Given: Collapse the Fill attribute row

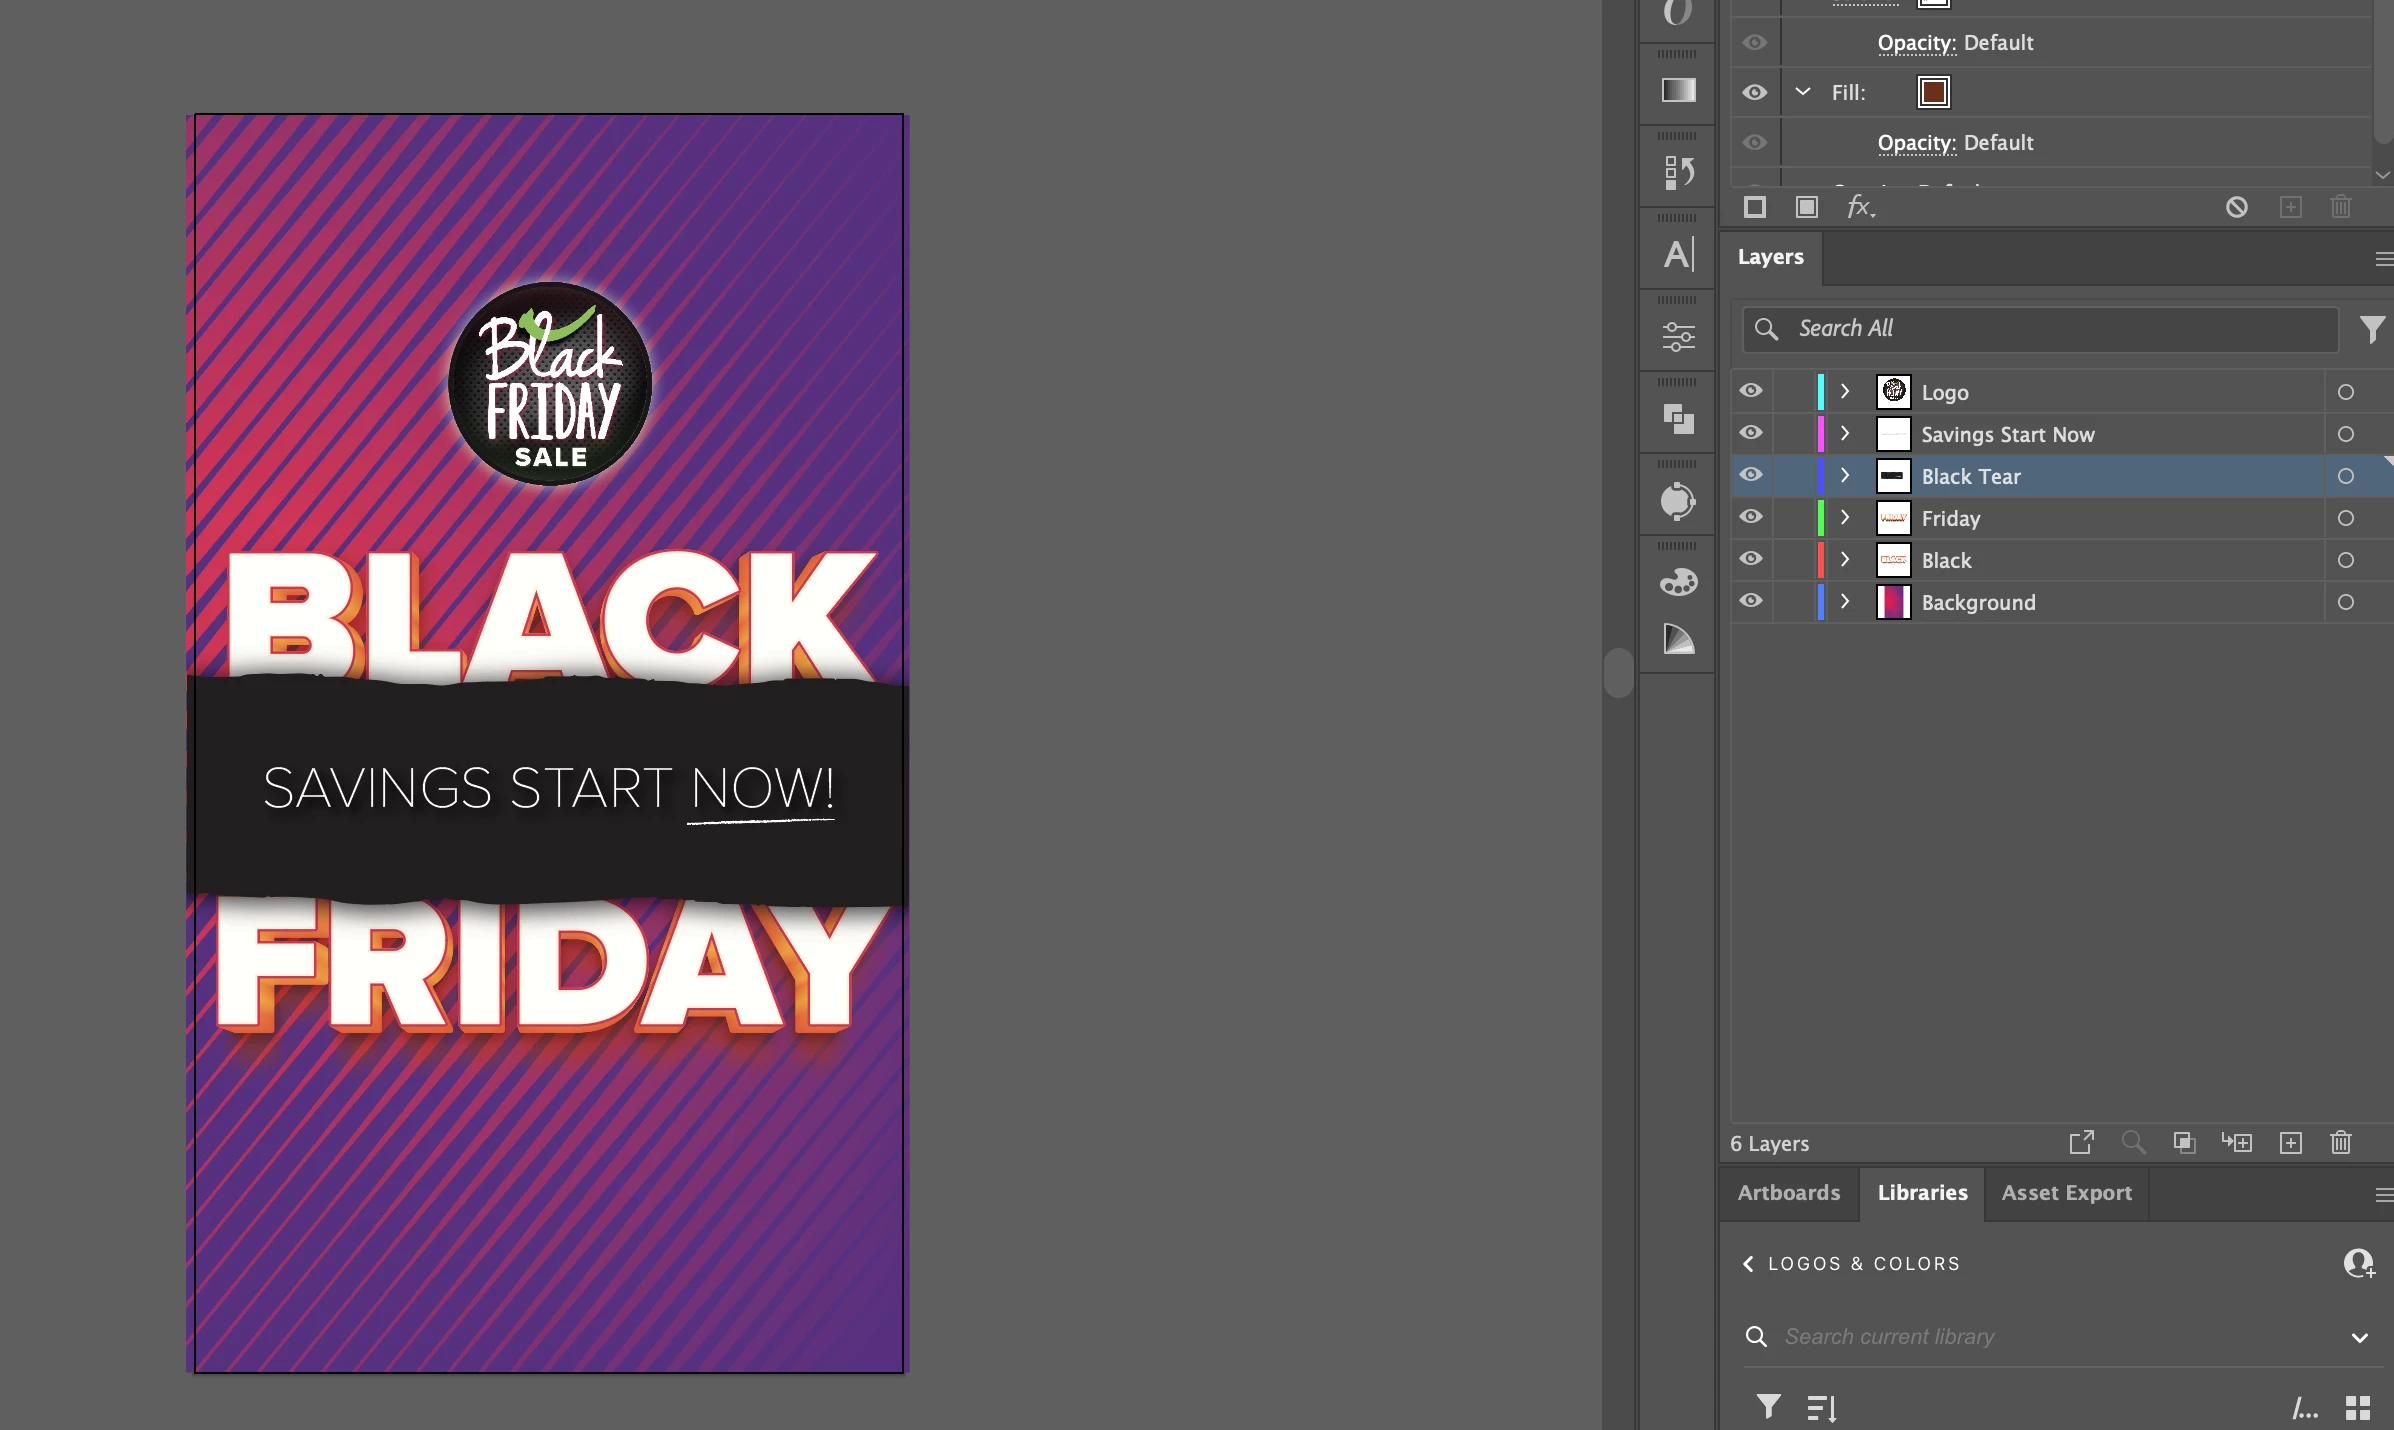Looking at the screenshot, I should 1803,92.
